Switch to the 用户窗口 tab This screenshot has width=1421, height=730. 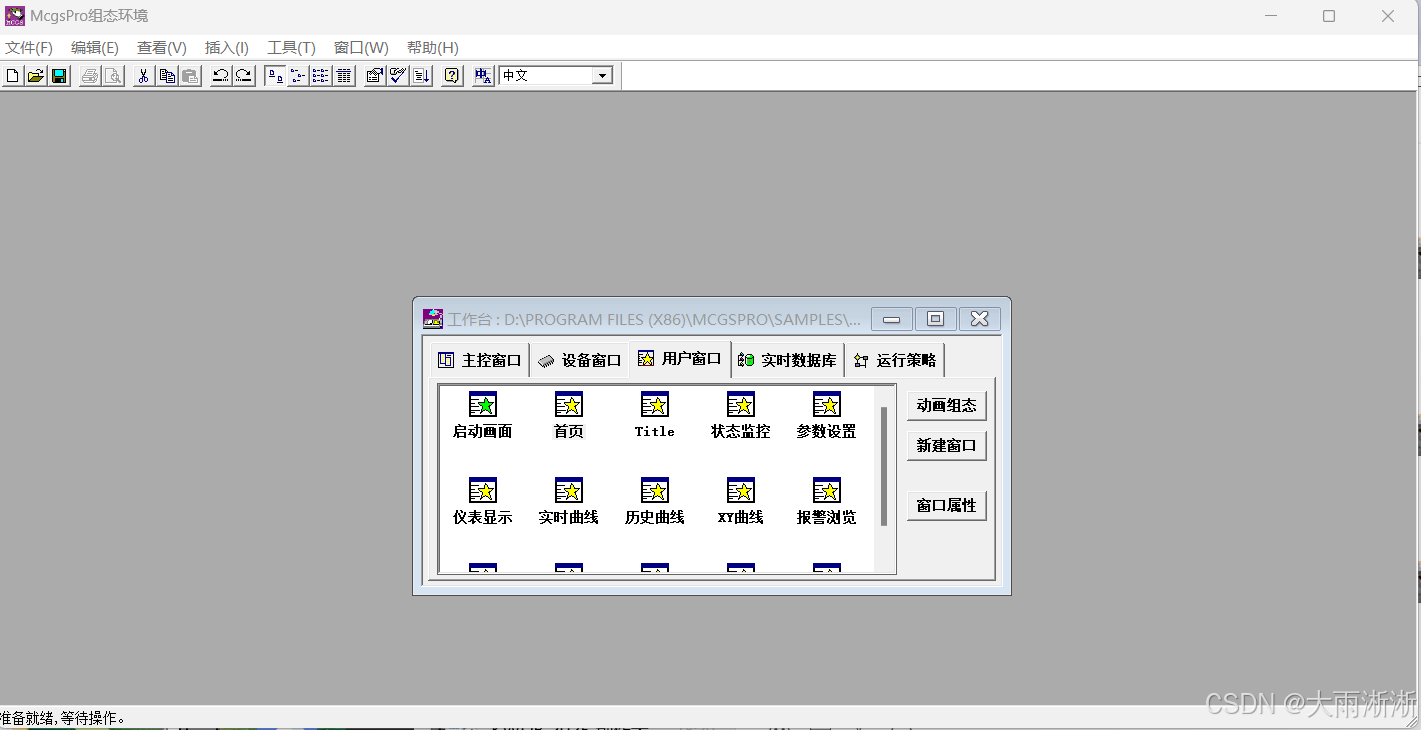[x=680, y=358]
